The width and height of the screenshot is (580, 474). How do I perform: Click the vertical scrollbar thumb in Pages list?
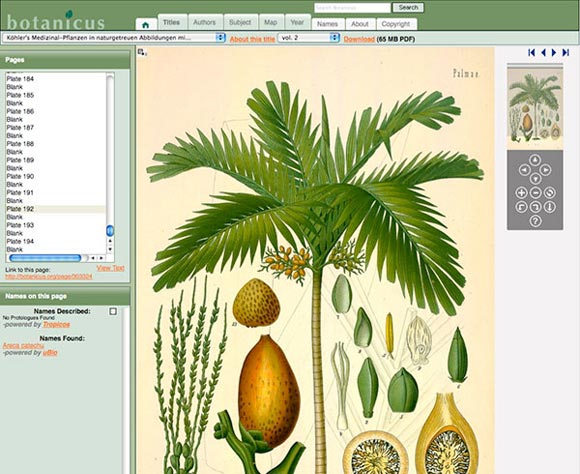[x=110, y=231]
